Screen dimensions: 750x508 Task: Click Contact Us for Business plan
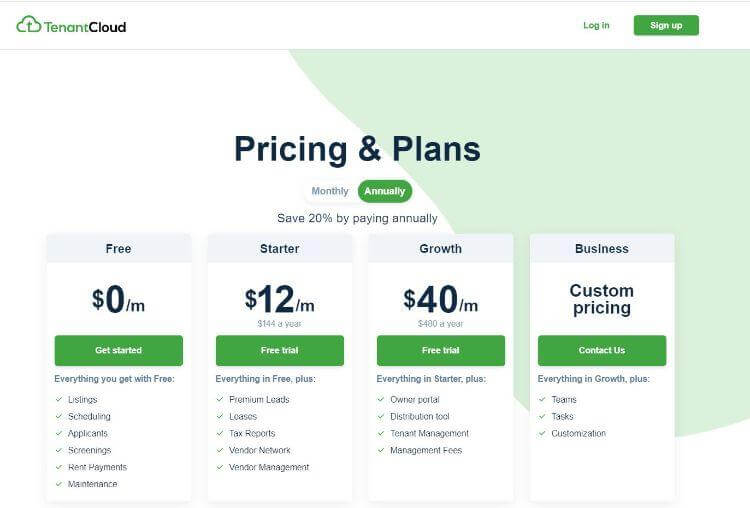[602, 350]
